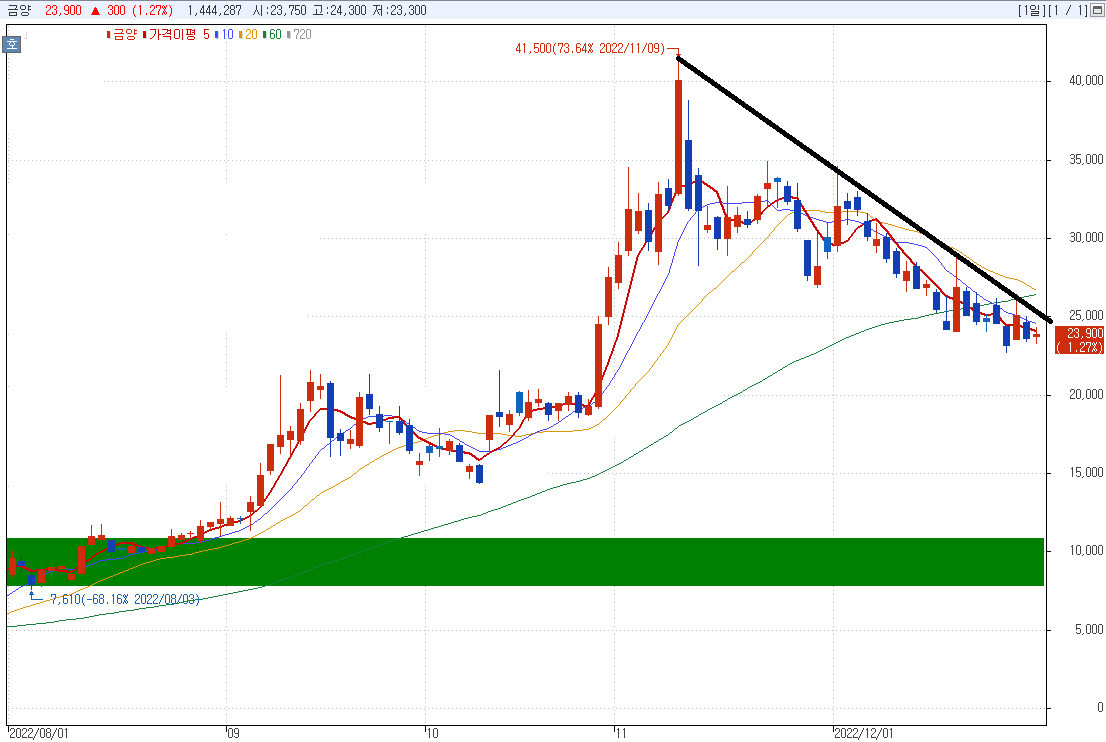The height and width of the screenshot is (742, 1106).
Task: Click the 41,500 high point annotation
Action: click(590, 49)
